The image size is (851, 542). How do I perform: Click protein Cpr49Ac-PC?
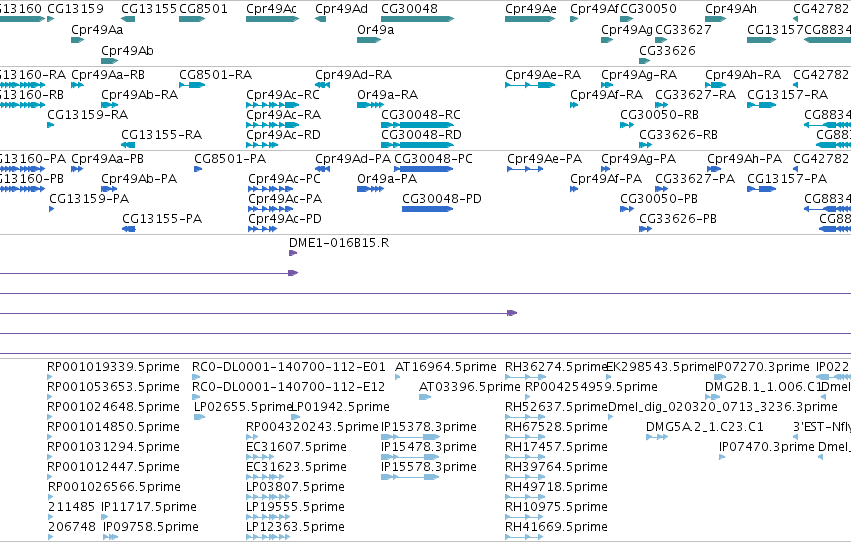[x=270, y=189]
